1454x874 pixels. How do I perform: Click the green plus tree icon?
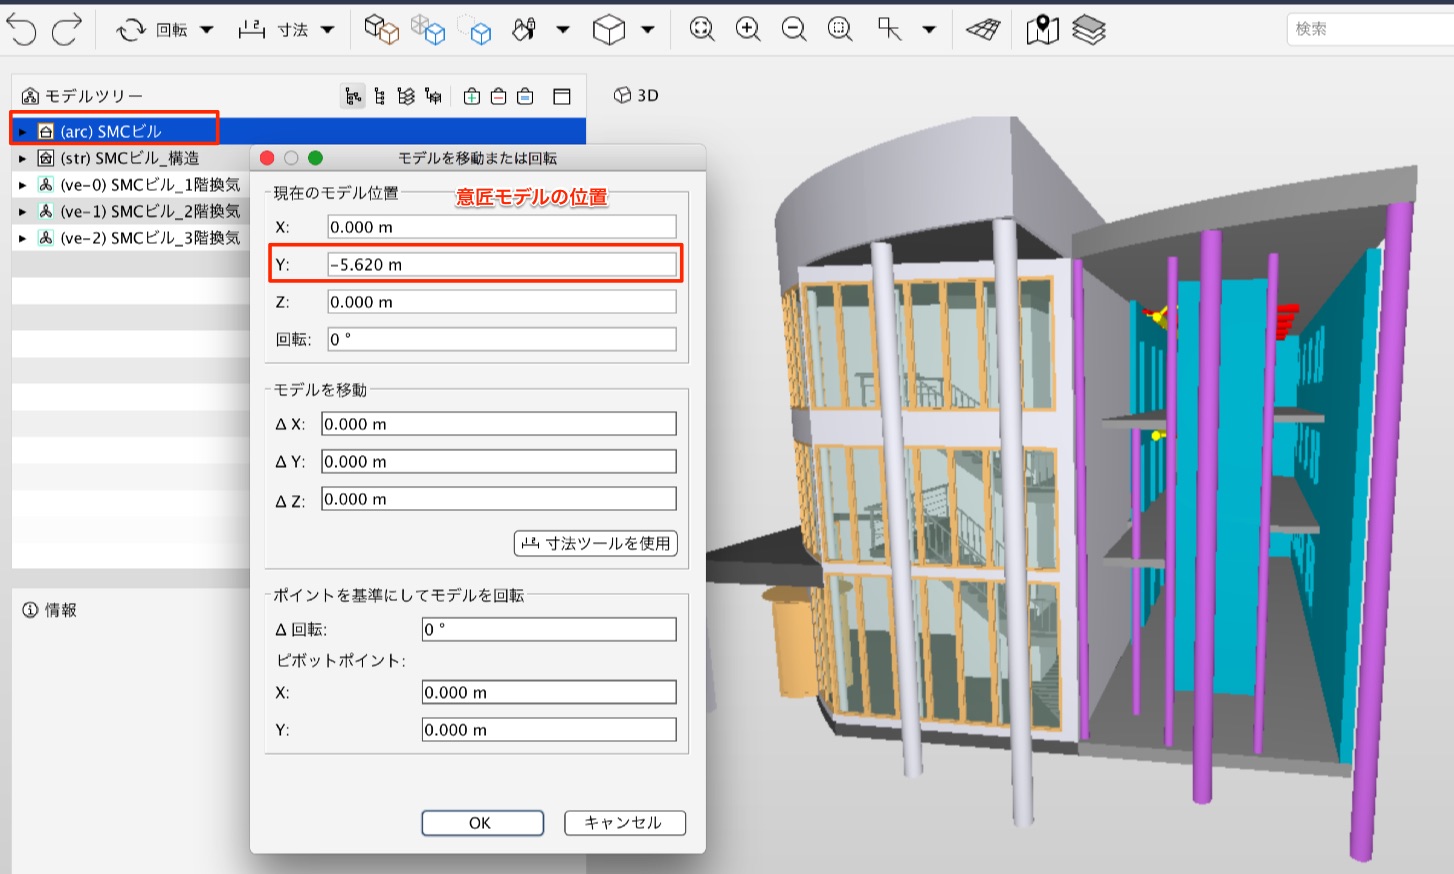tap(472, 96)
